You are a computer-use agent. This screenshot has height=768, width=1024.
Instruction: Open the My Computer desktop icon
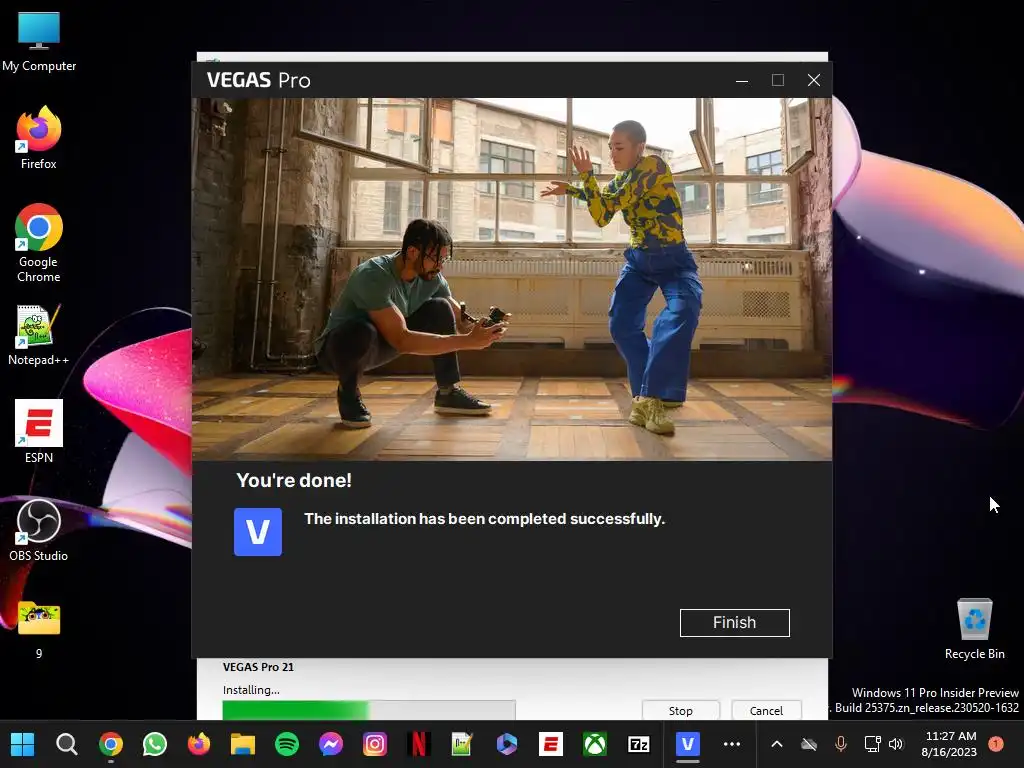coord(39,41)
